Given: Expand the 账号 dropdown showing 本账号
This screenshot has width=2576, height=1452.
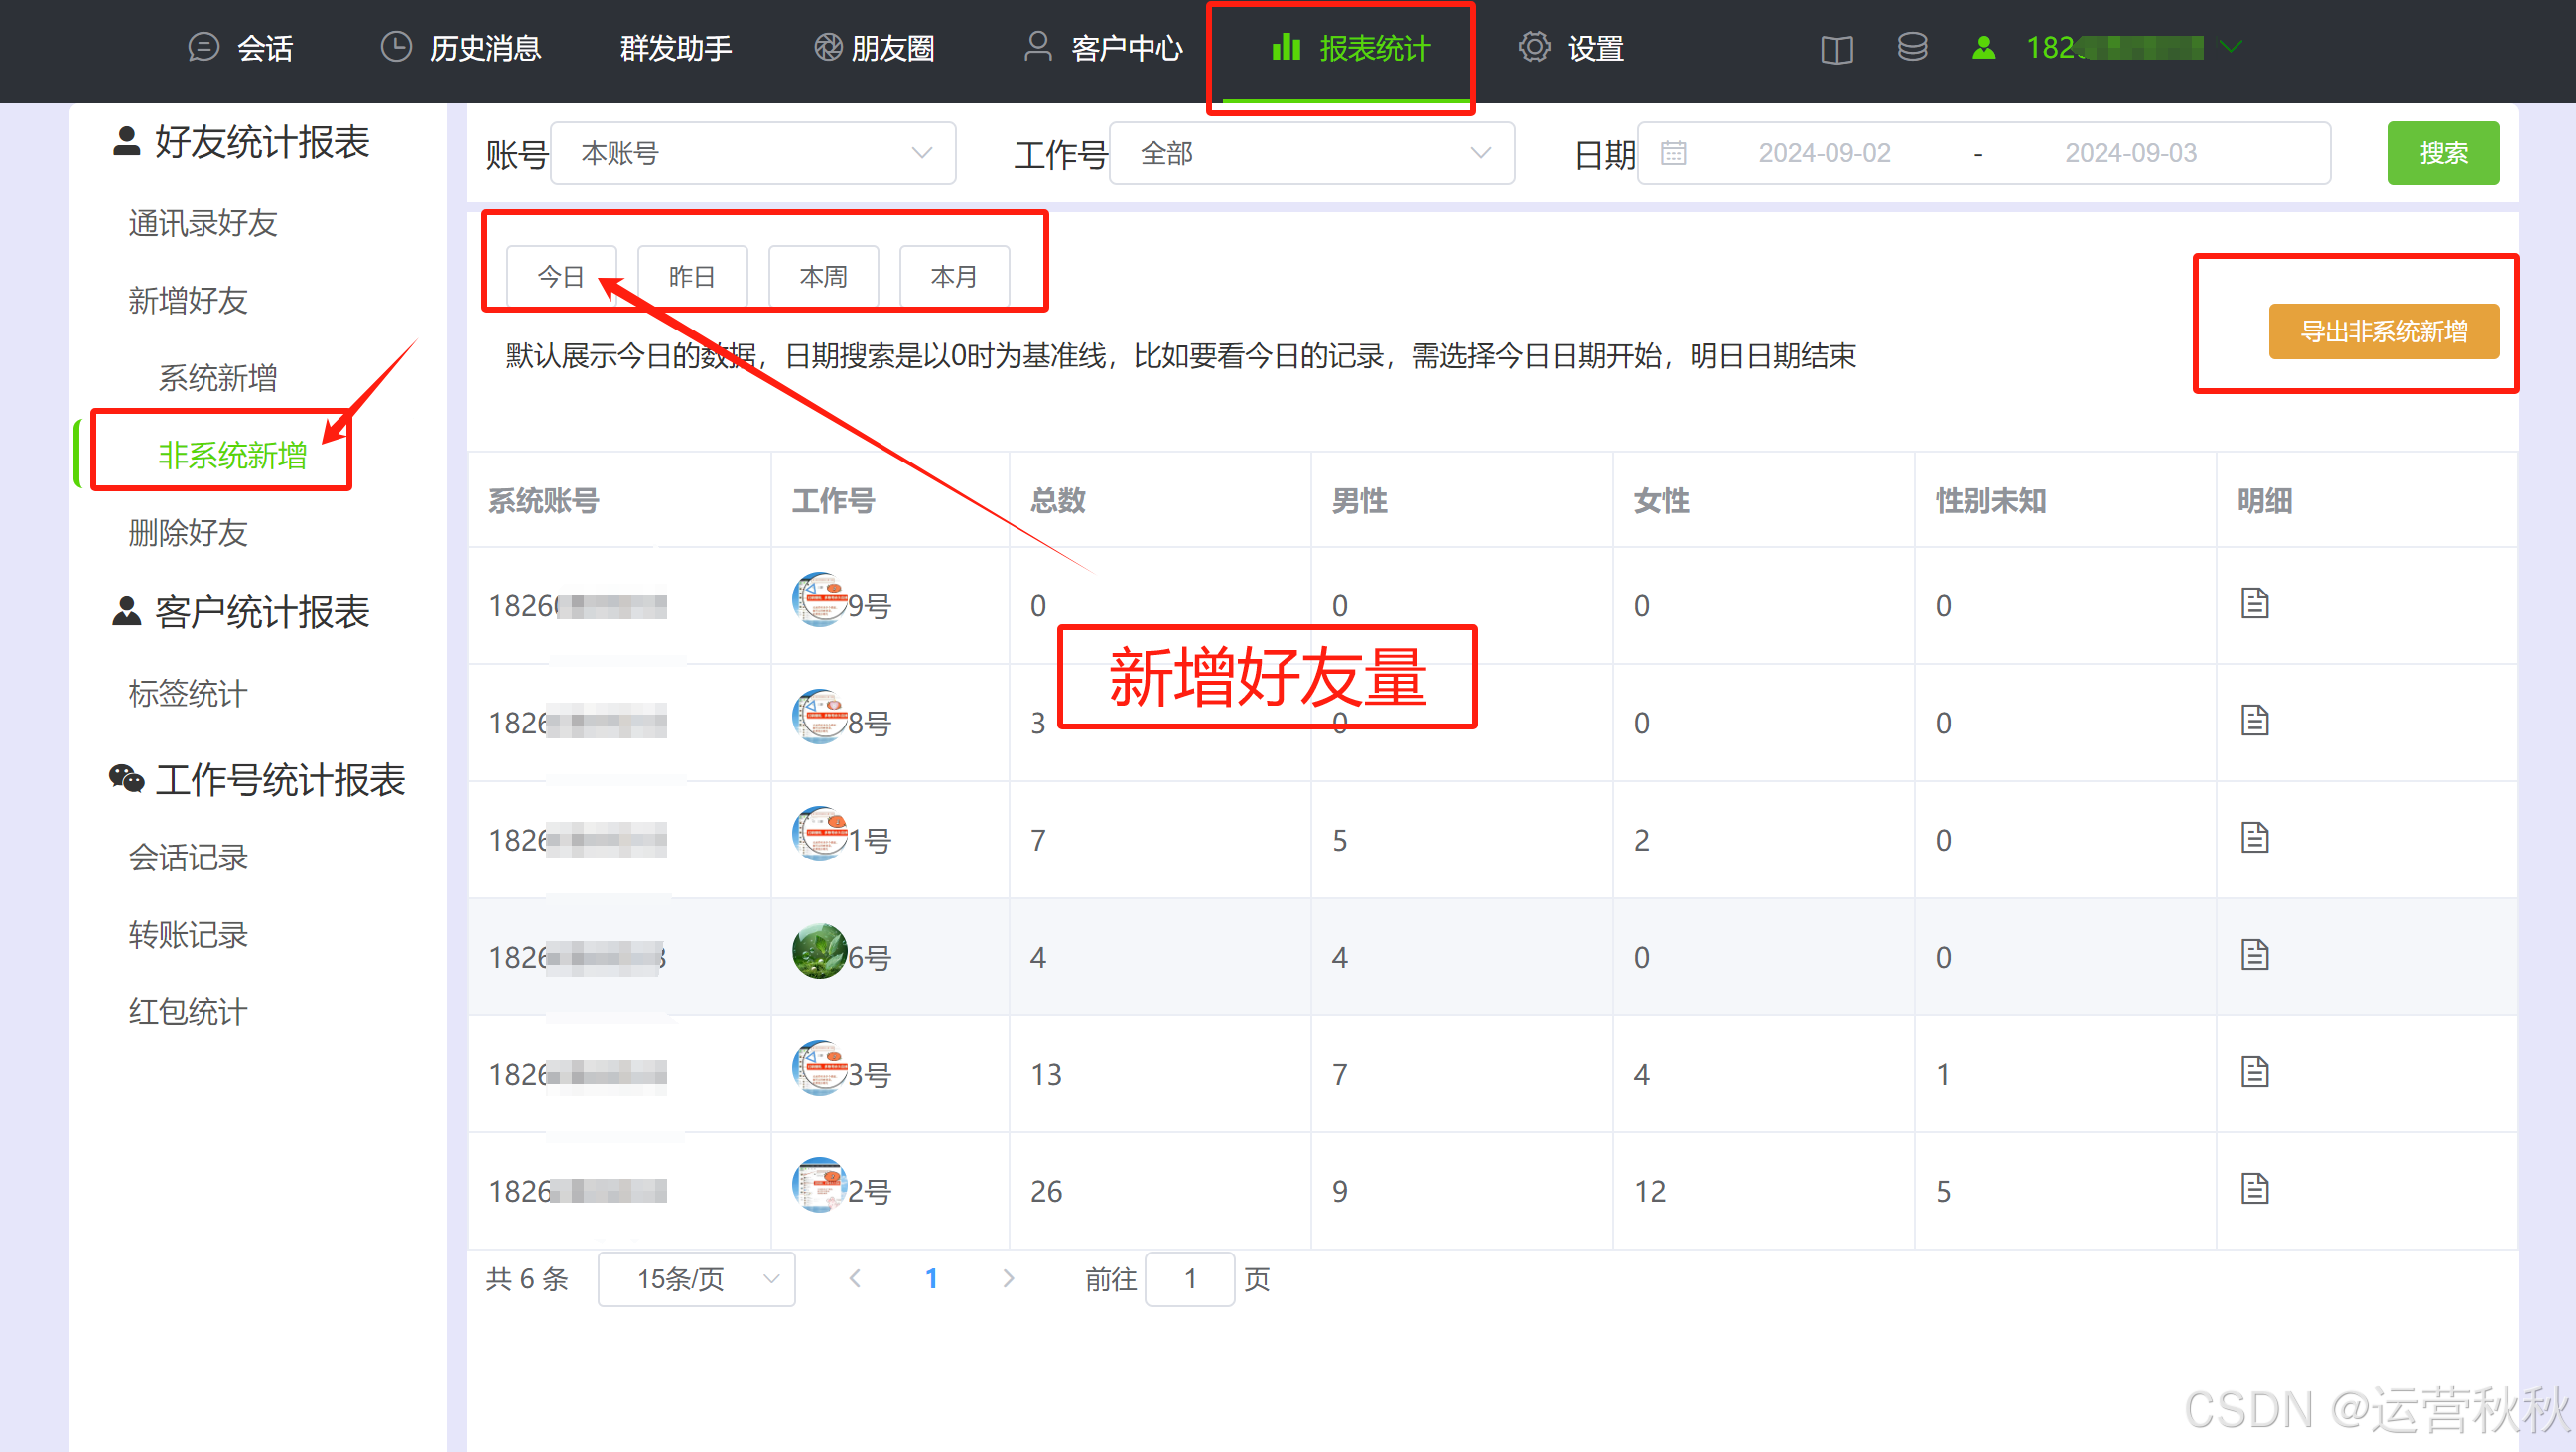Looking at the screenshot, I should point(752,153).
